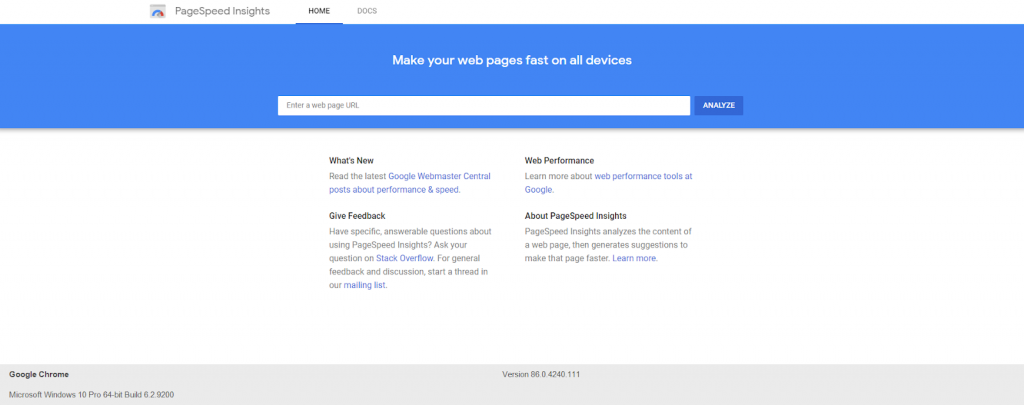Screen dimensions: 1024x405
Task: Select the 'Web Performance' heading
Action: [560, 161]
